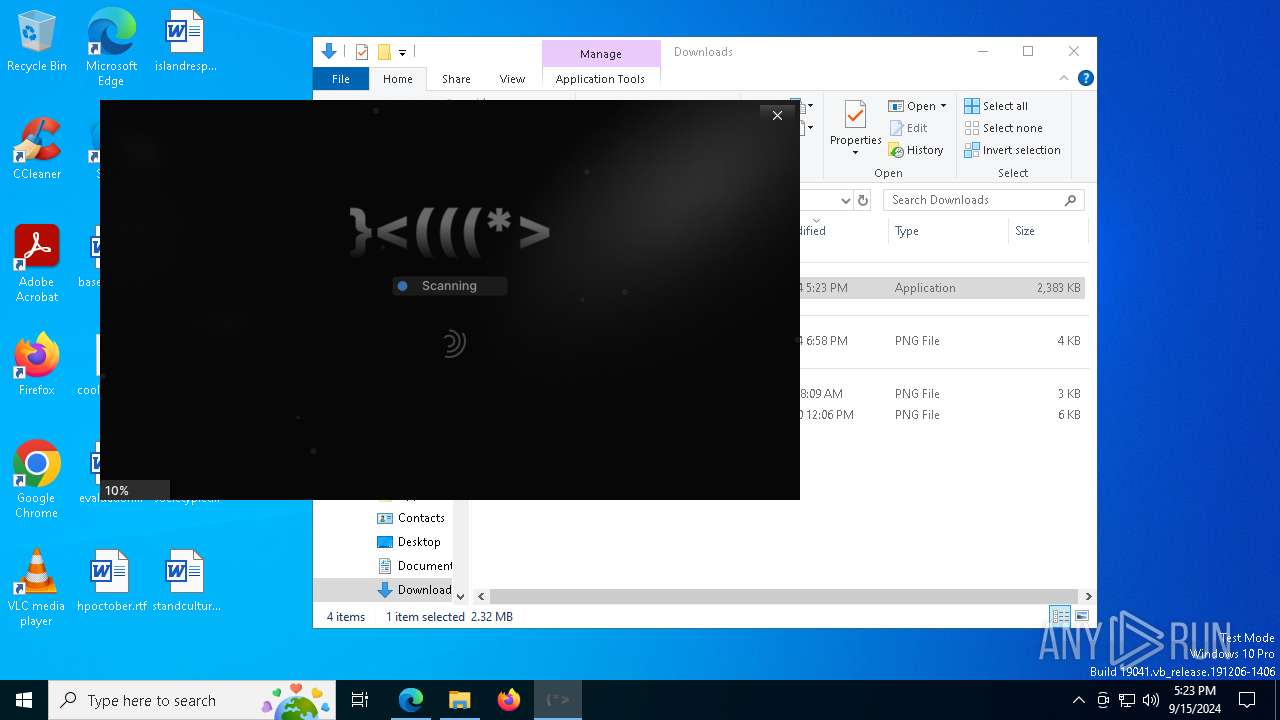Close the black Scanning overlay window

click(777, 116)
